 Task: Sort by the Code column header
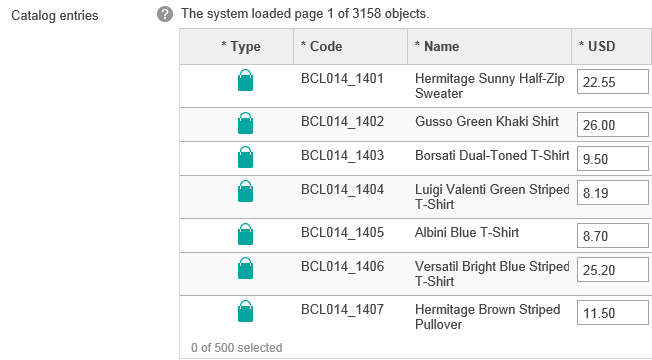click(x=351, y=47)
